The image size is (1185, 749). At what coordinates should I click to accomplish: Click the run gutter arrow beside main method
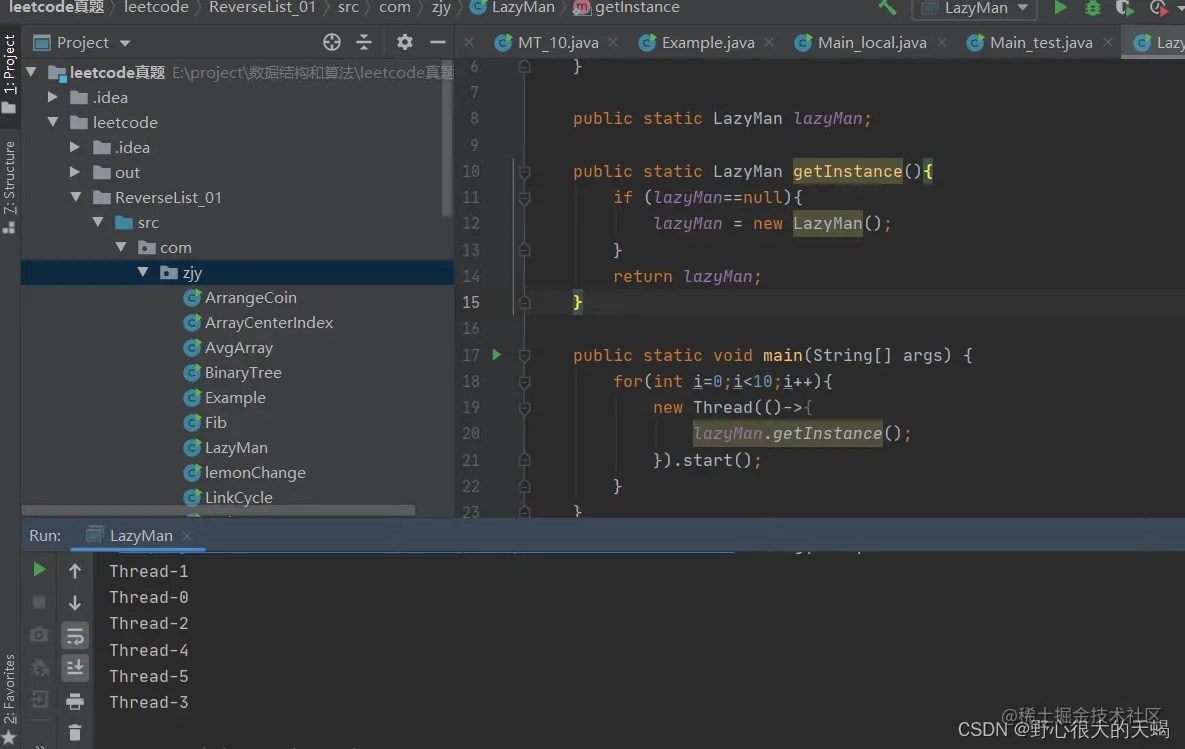pos(497,354)
